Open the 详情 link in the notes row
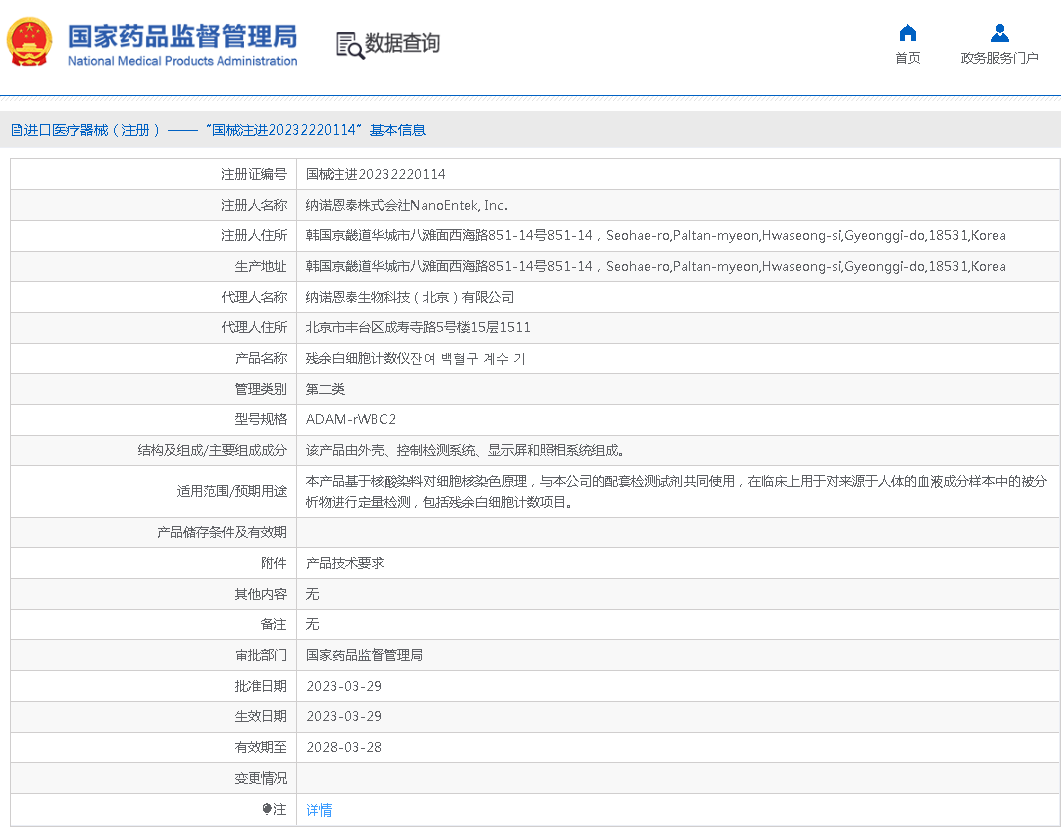Screen dimensions: 1061x832 (x=319, y=810)
